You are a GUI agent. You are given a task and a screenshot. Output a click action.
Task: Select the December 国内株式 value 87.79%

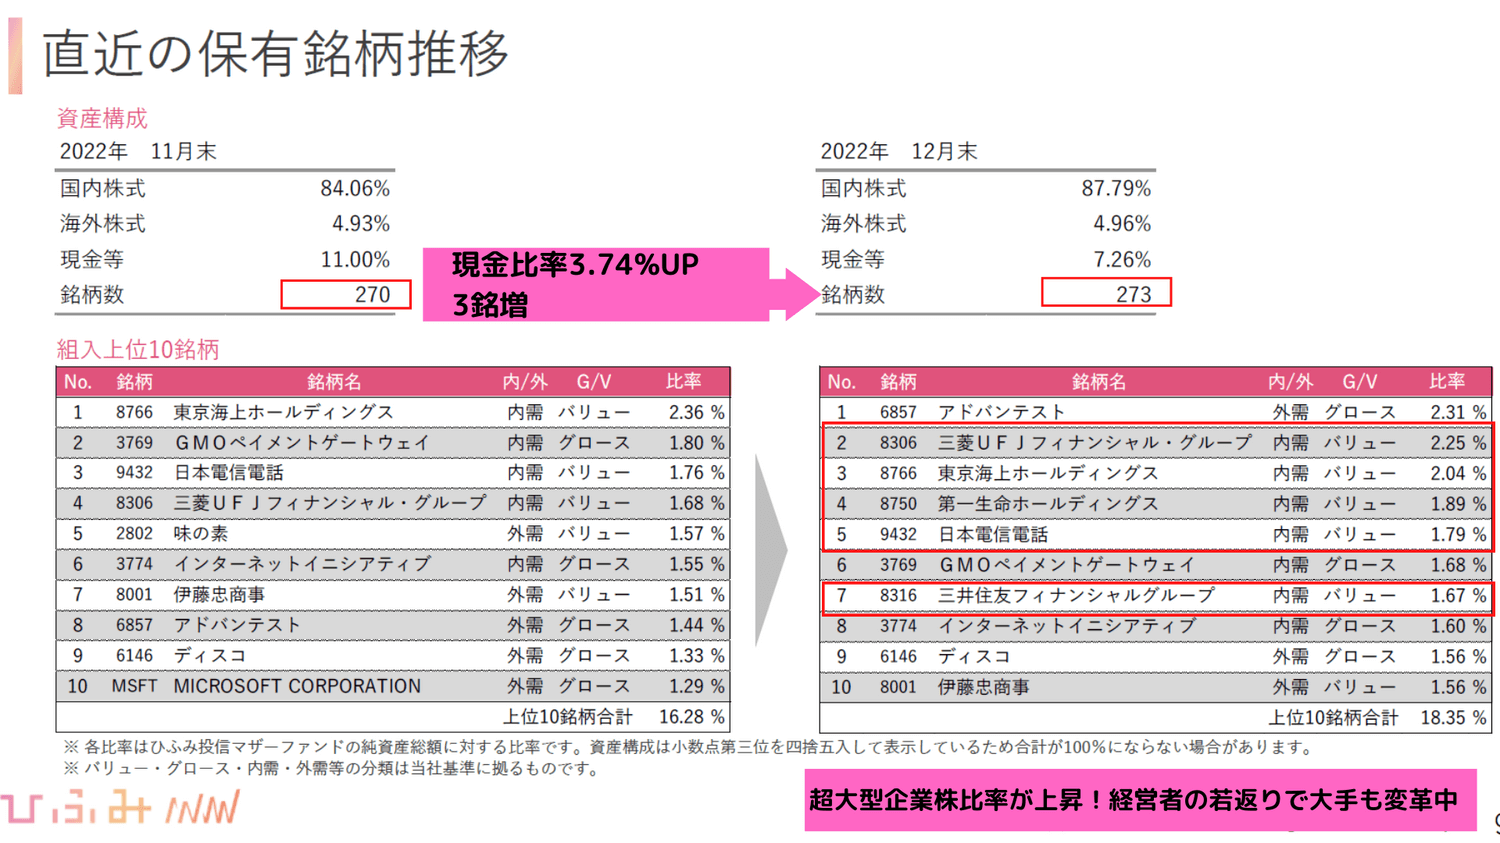pos(1116,188)
